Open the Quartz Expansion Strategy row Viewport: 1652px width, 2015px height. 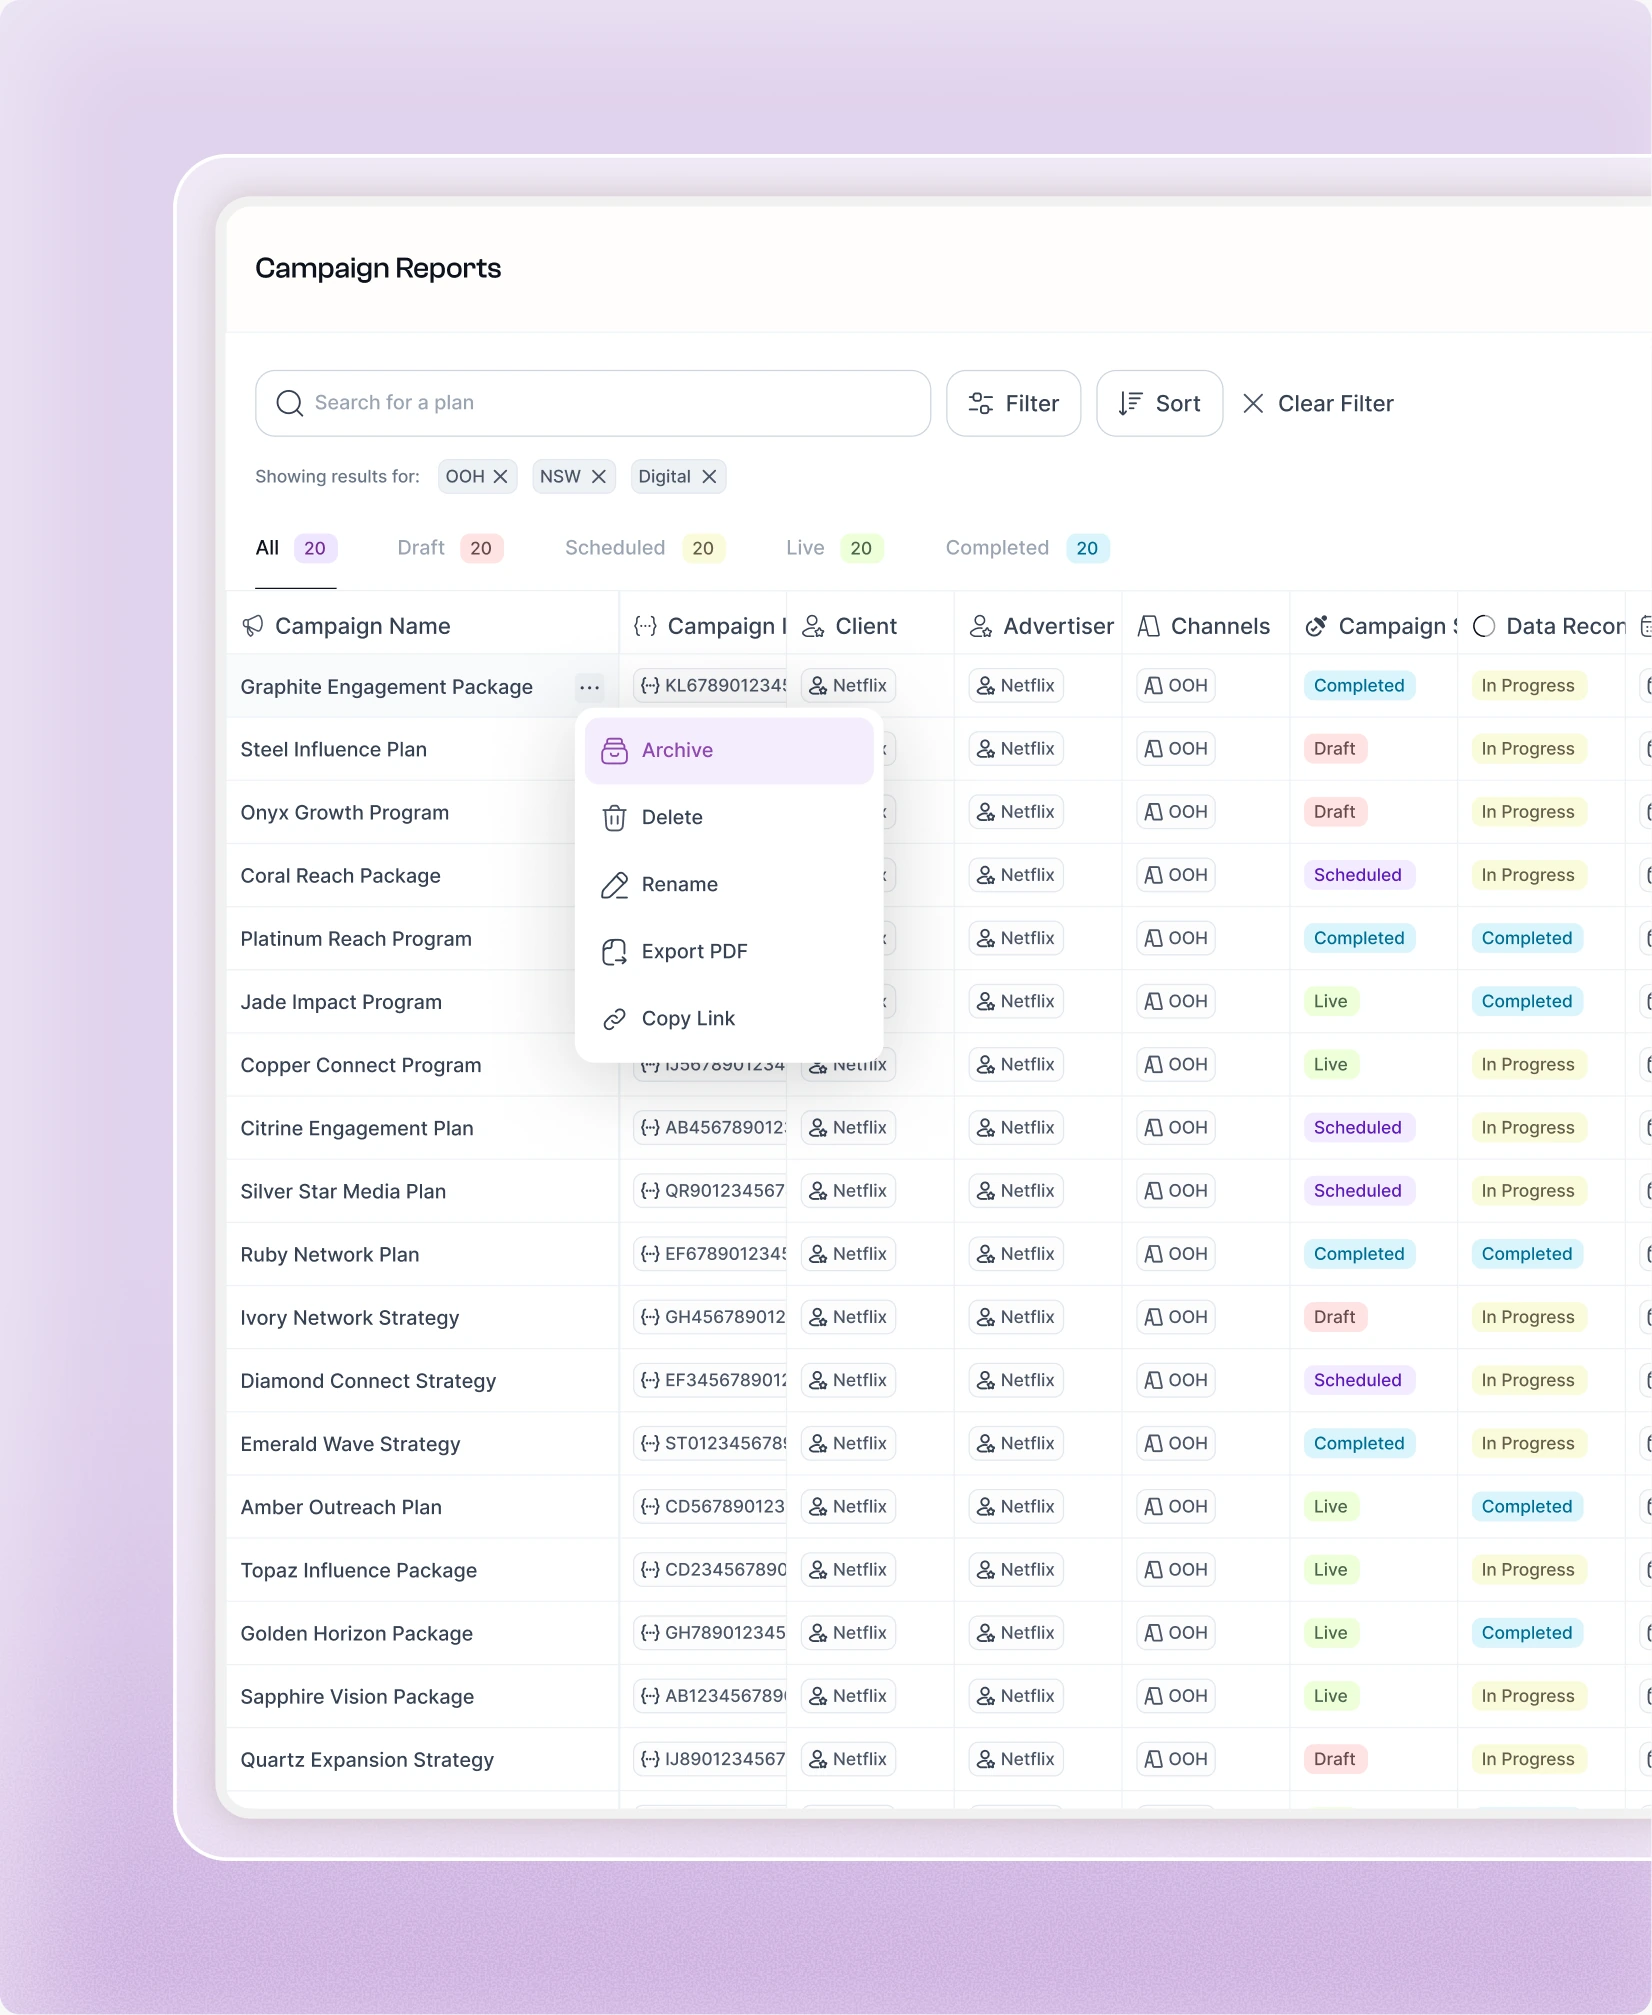point(367,1760)
